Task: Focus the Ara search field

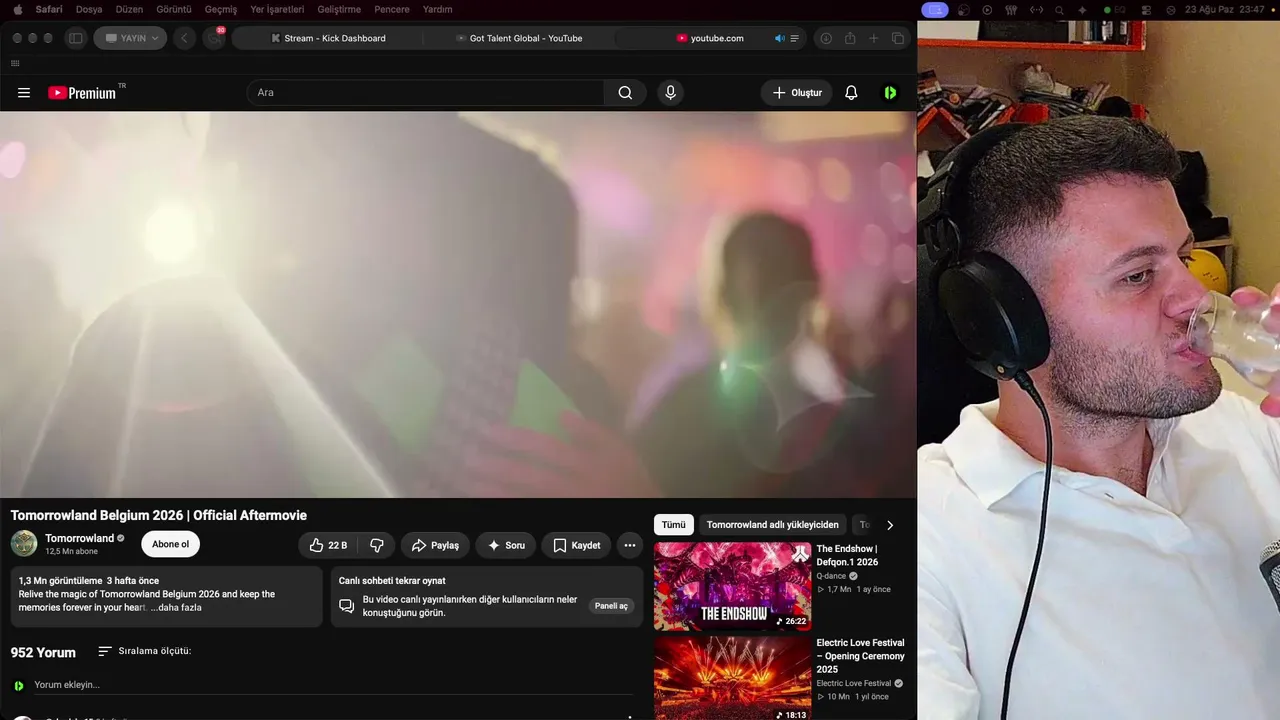Action: tap(425, 93)
